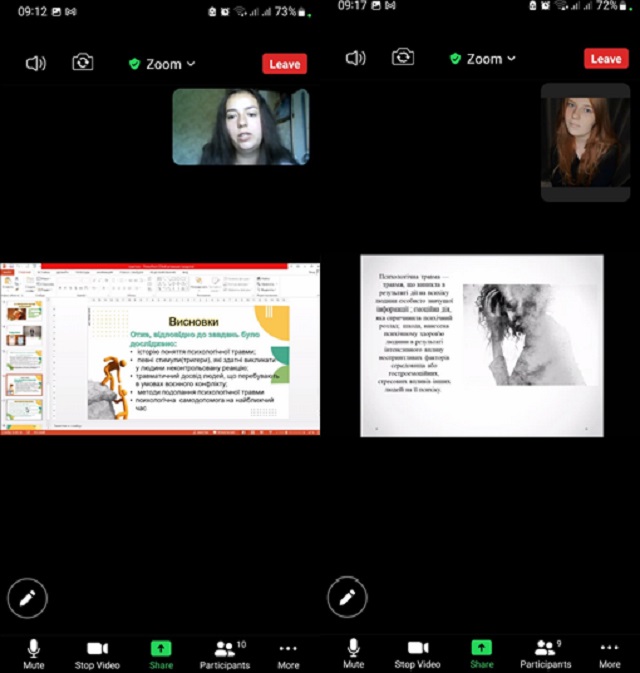Image resolution: width=640 pixels, height=673 pixels.
Task: Open annotation pencil in the left screen
Action: [x=27, y=598]
